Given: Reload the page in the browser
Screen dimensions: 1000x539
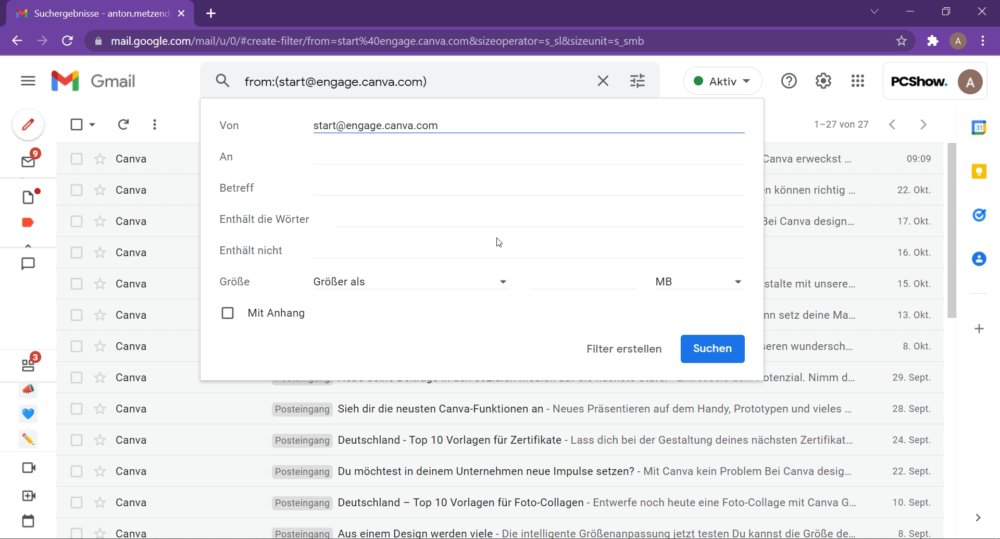Looking at the screenshot, I should 67,41.
